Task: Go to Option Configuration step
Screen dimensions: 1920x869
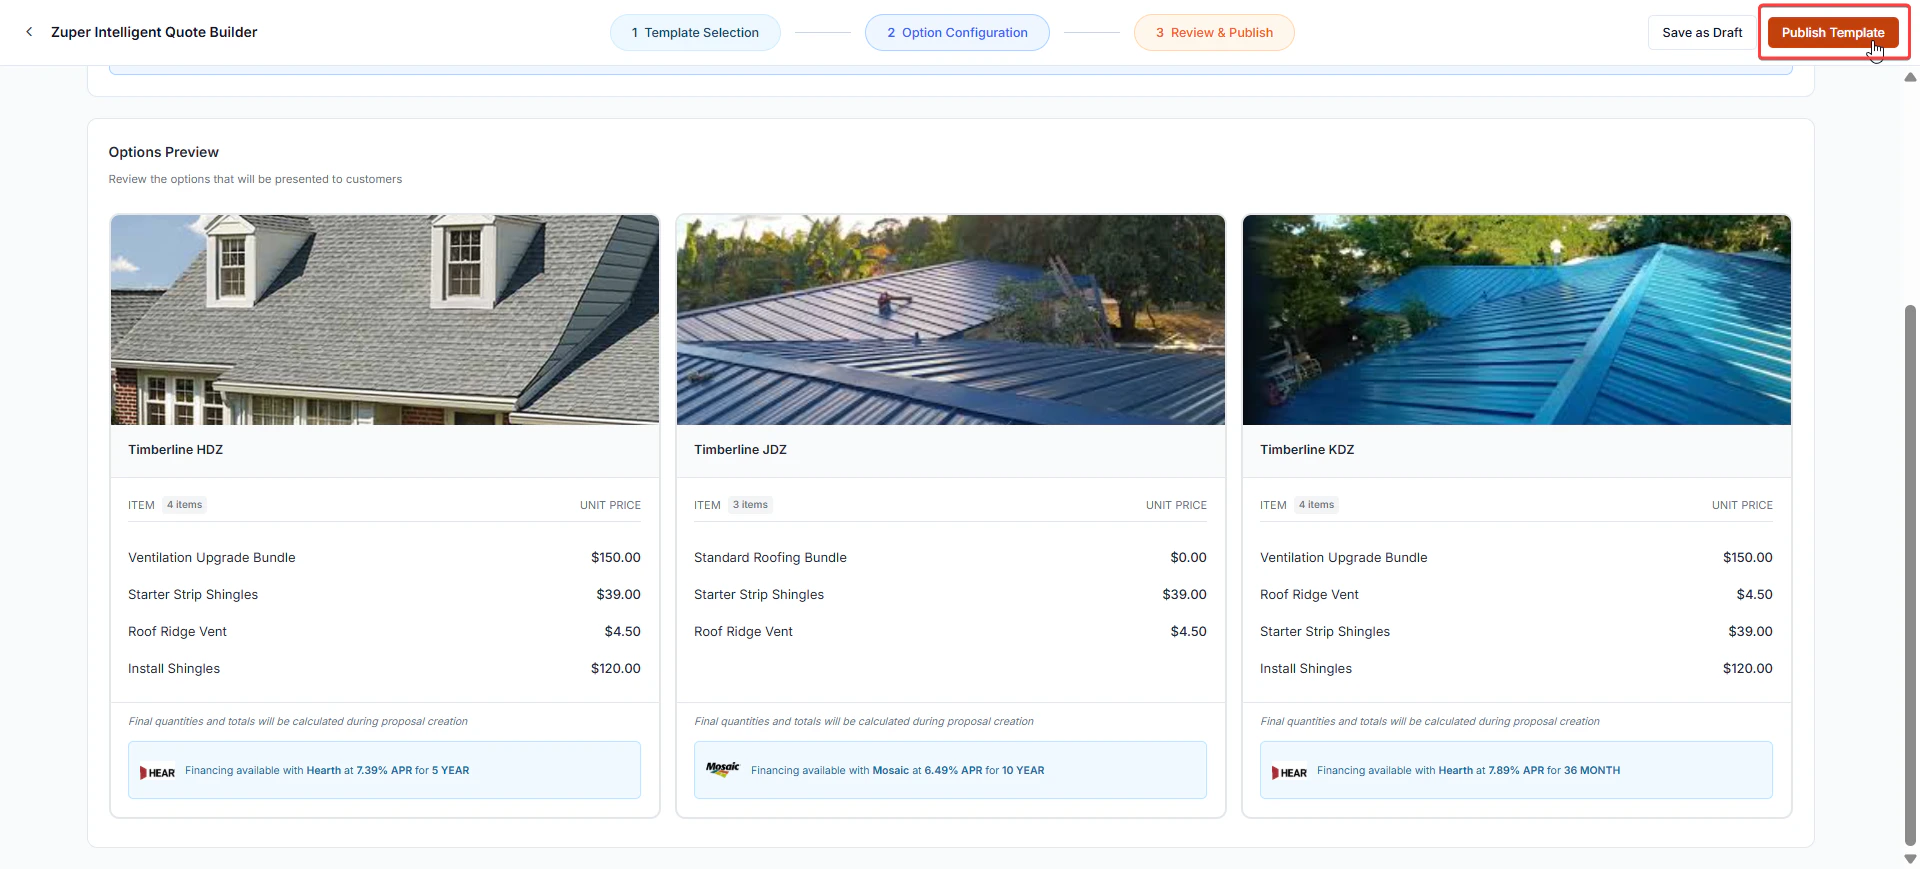Action: (957, 33)
